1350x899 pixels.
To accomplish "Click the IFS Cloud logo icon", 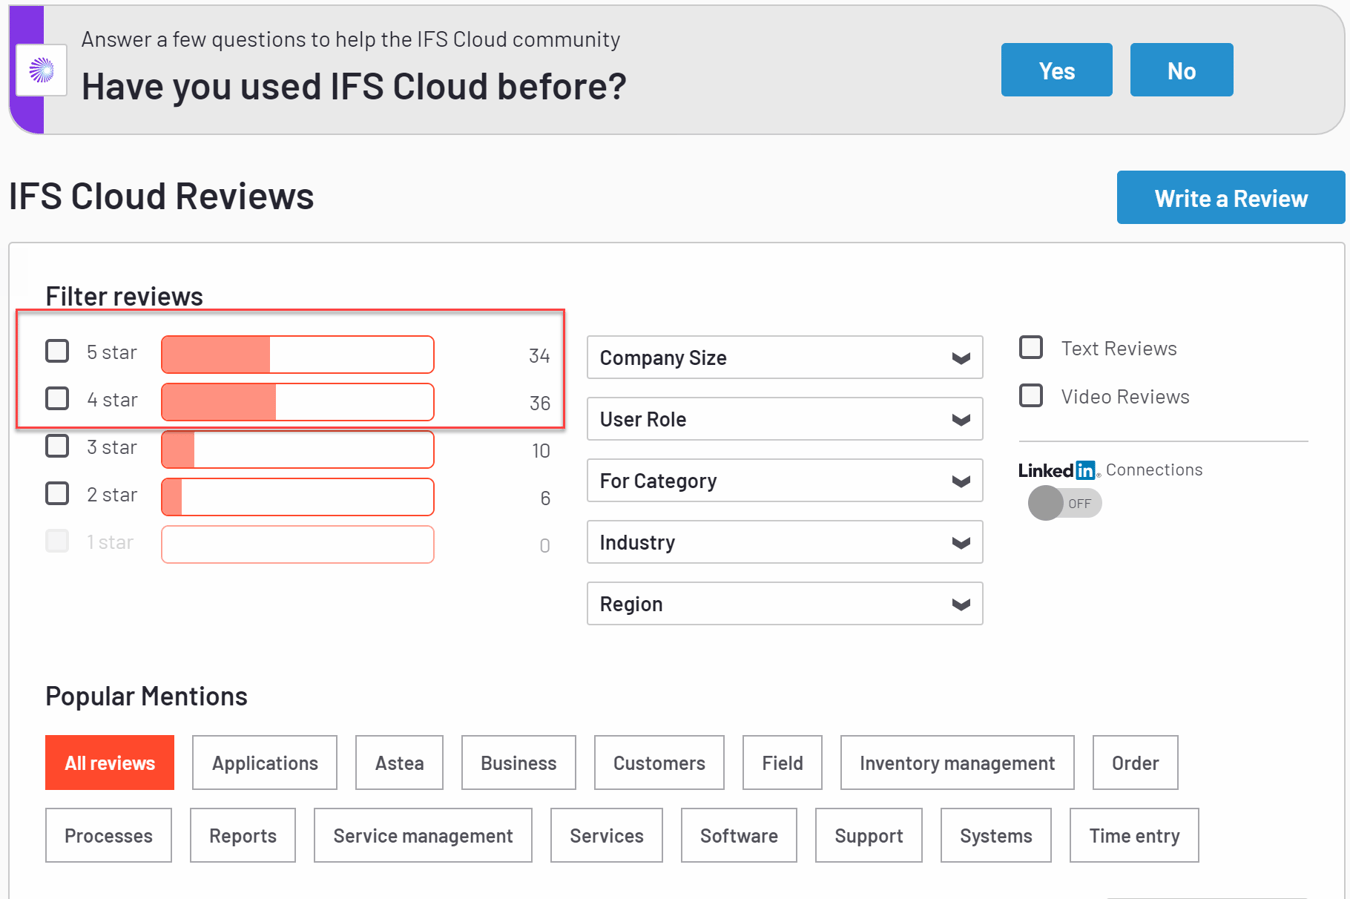I will [41, 70].
